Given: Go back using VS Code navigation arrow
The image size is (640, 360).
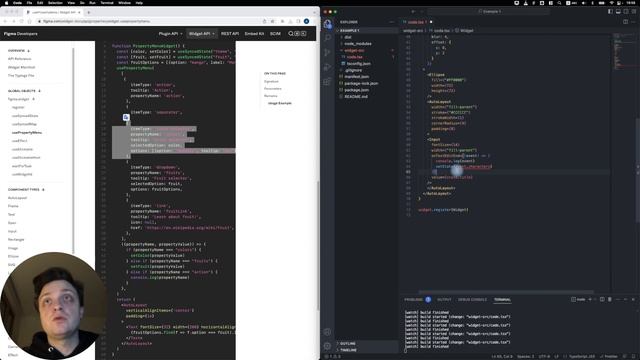Looking at the screenshot, I should [413, 11].
